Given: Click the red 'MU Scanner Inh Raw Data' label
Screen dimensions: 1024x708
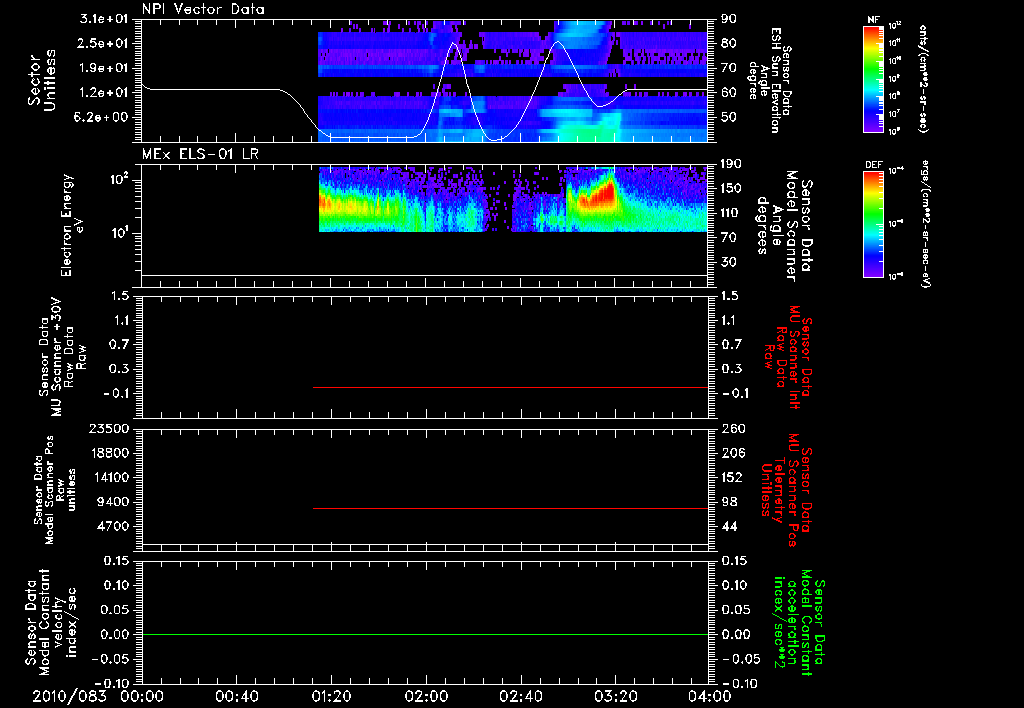Looking at the screenshot, I should (x=788, y=357).
